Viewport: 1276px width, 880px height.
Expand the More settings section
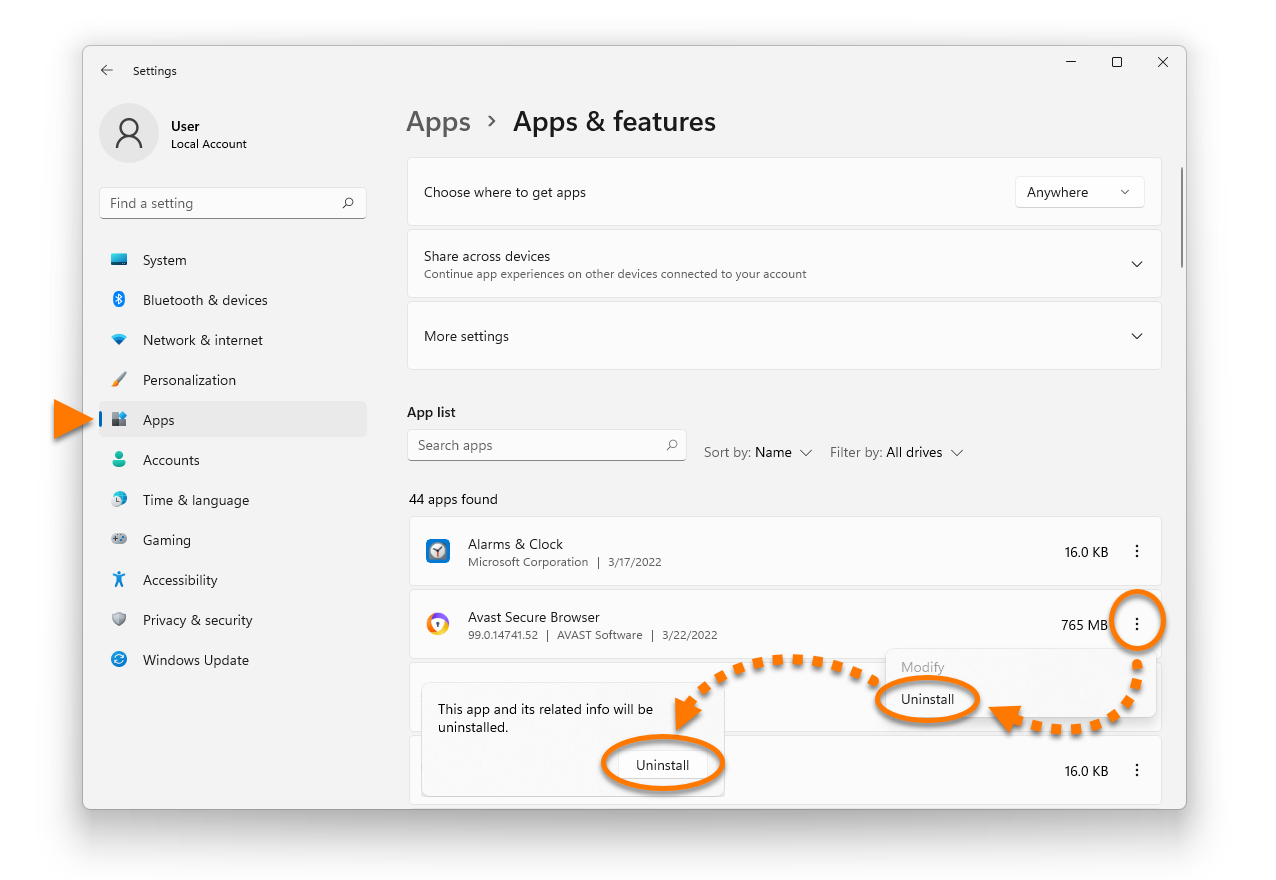pos(1136,336)
